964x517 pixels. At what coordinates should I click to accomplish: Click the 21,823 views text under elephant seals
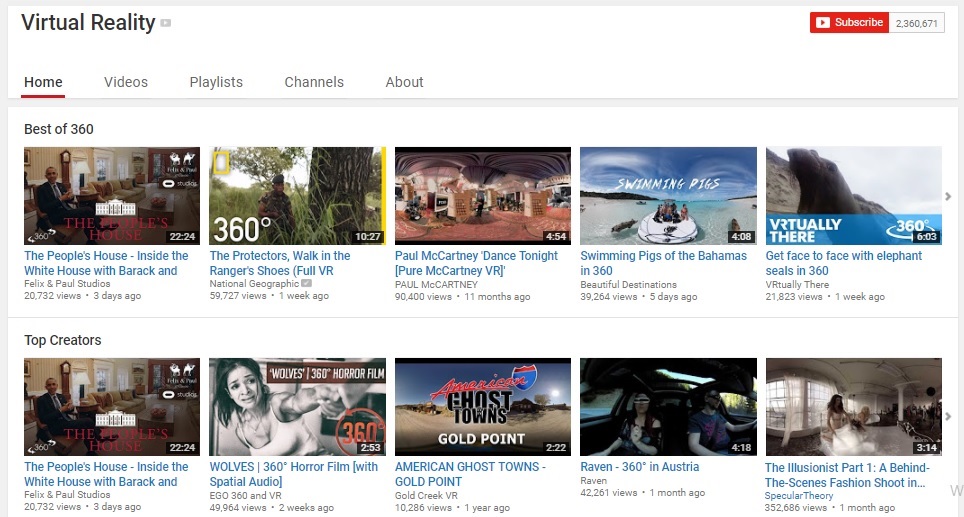pyautogui.click(x=794, y=296)
